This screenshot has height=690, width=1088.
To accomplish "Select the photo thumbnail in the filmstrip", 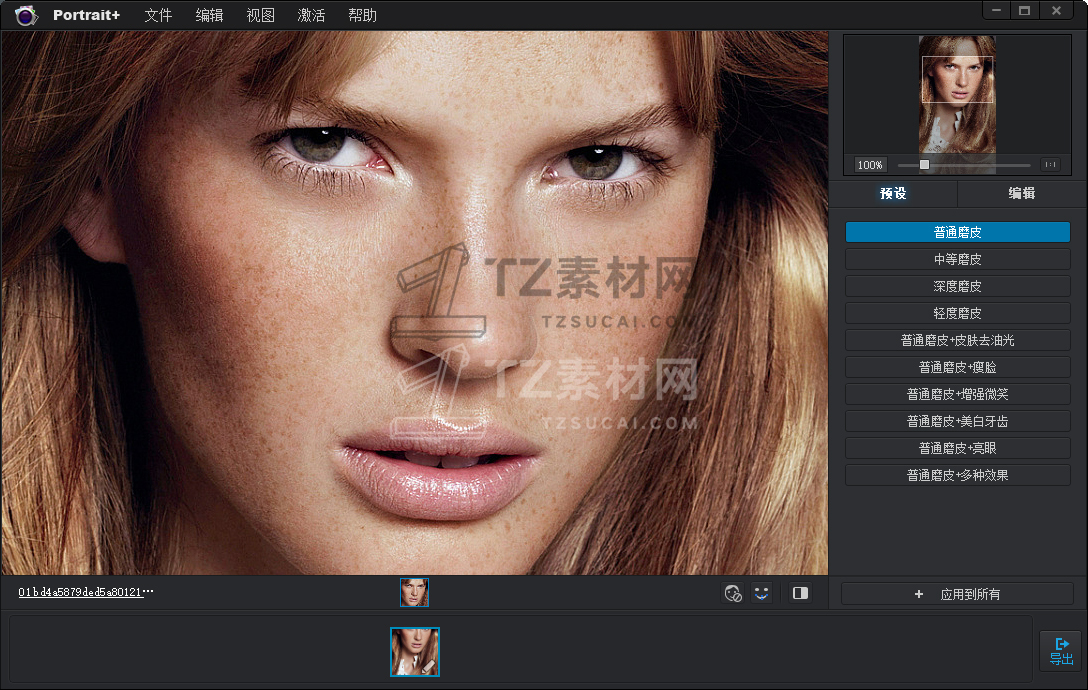I will click(x=415, y=652).
